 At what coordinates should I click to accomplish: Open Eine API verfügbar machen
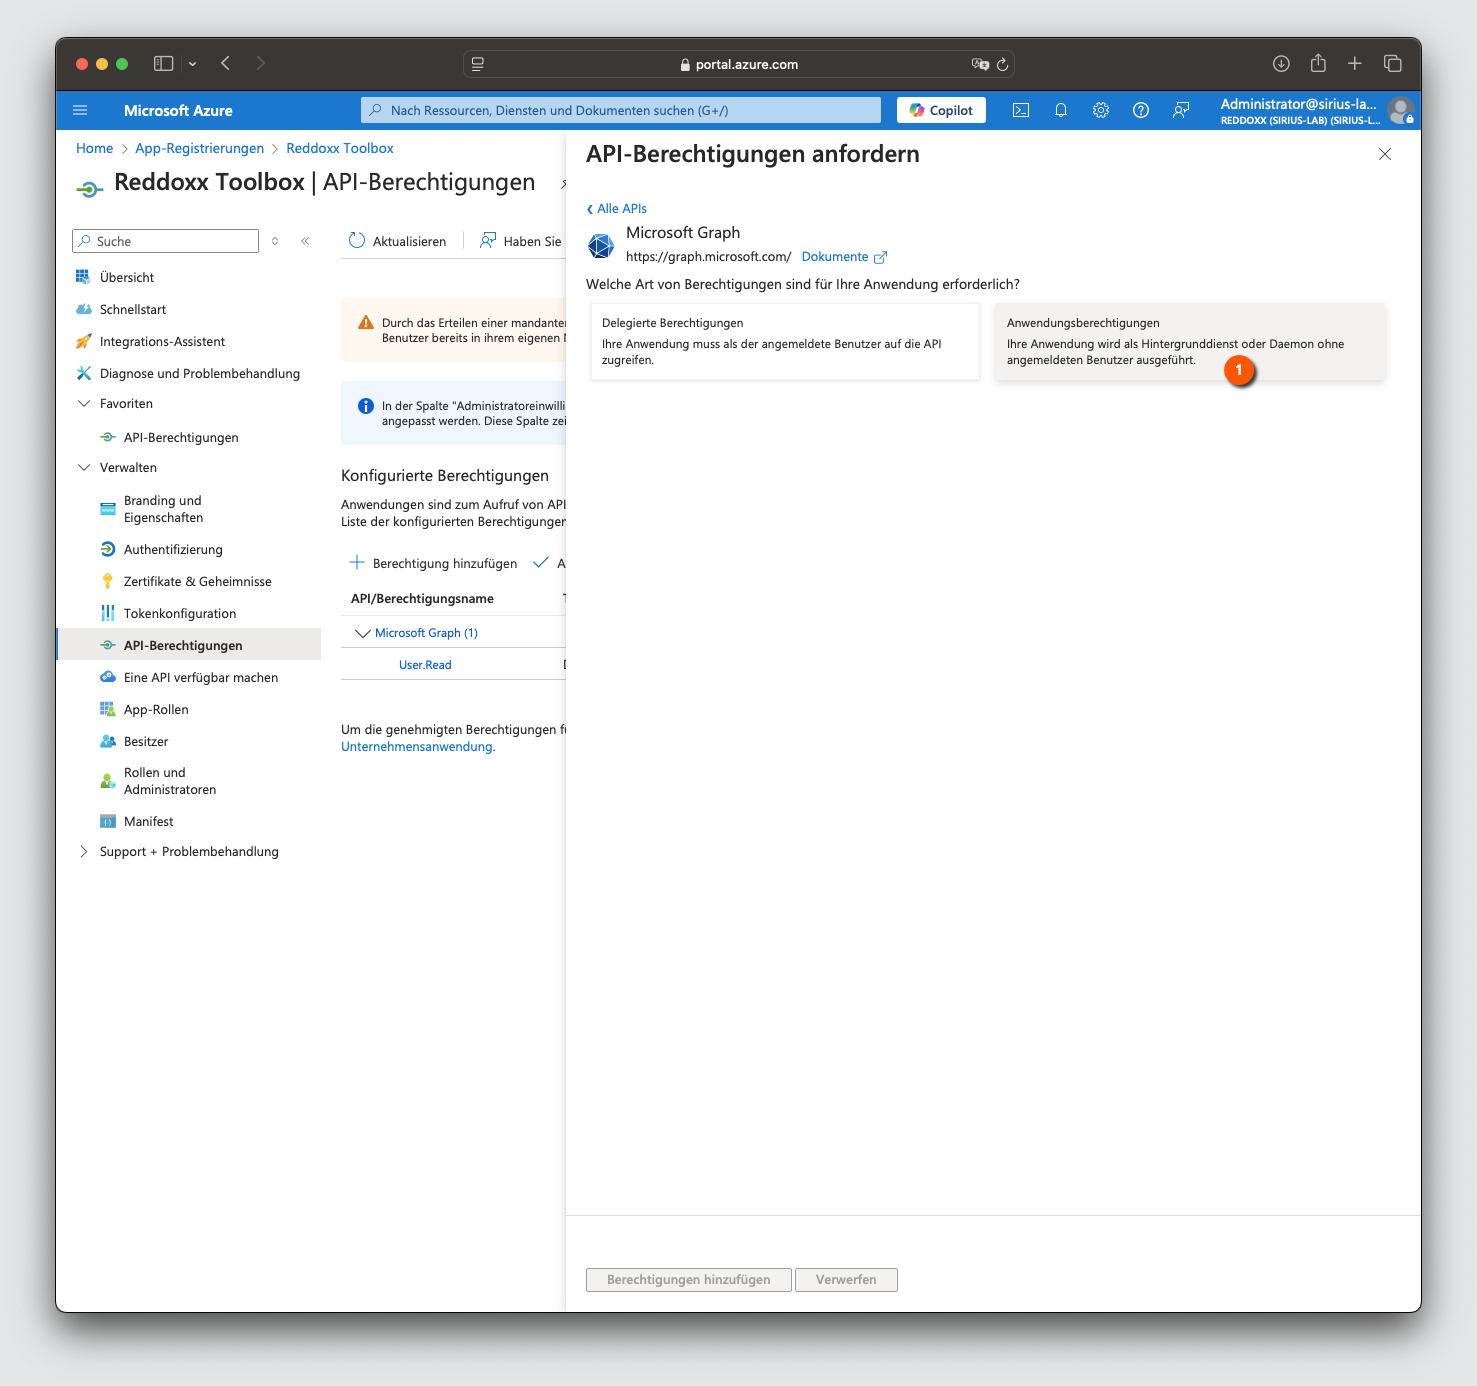[201, 677]
